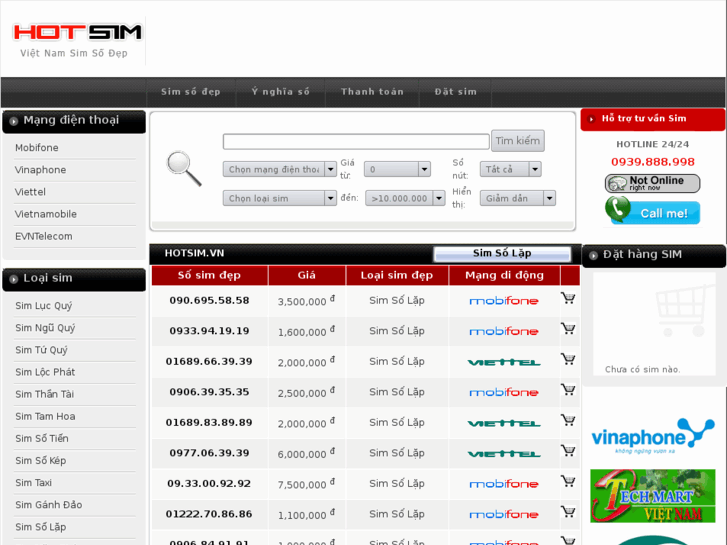Add 01689.83.89.89 to cart
This screenshot has width=727, height=545.
(x=568, y=420)
